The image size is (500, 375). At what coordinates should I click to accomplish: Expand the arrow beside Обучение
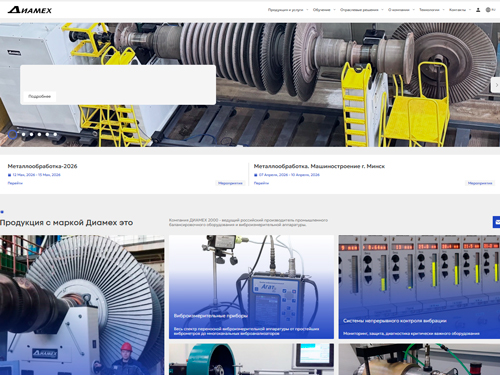[334, 10]
